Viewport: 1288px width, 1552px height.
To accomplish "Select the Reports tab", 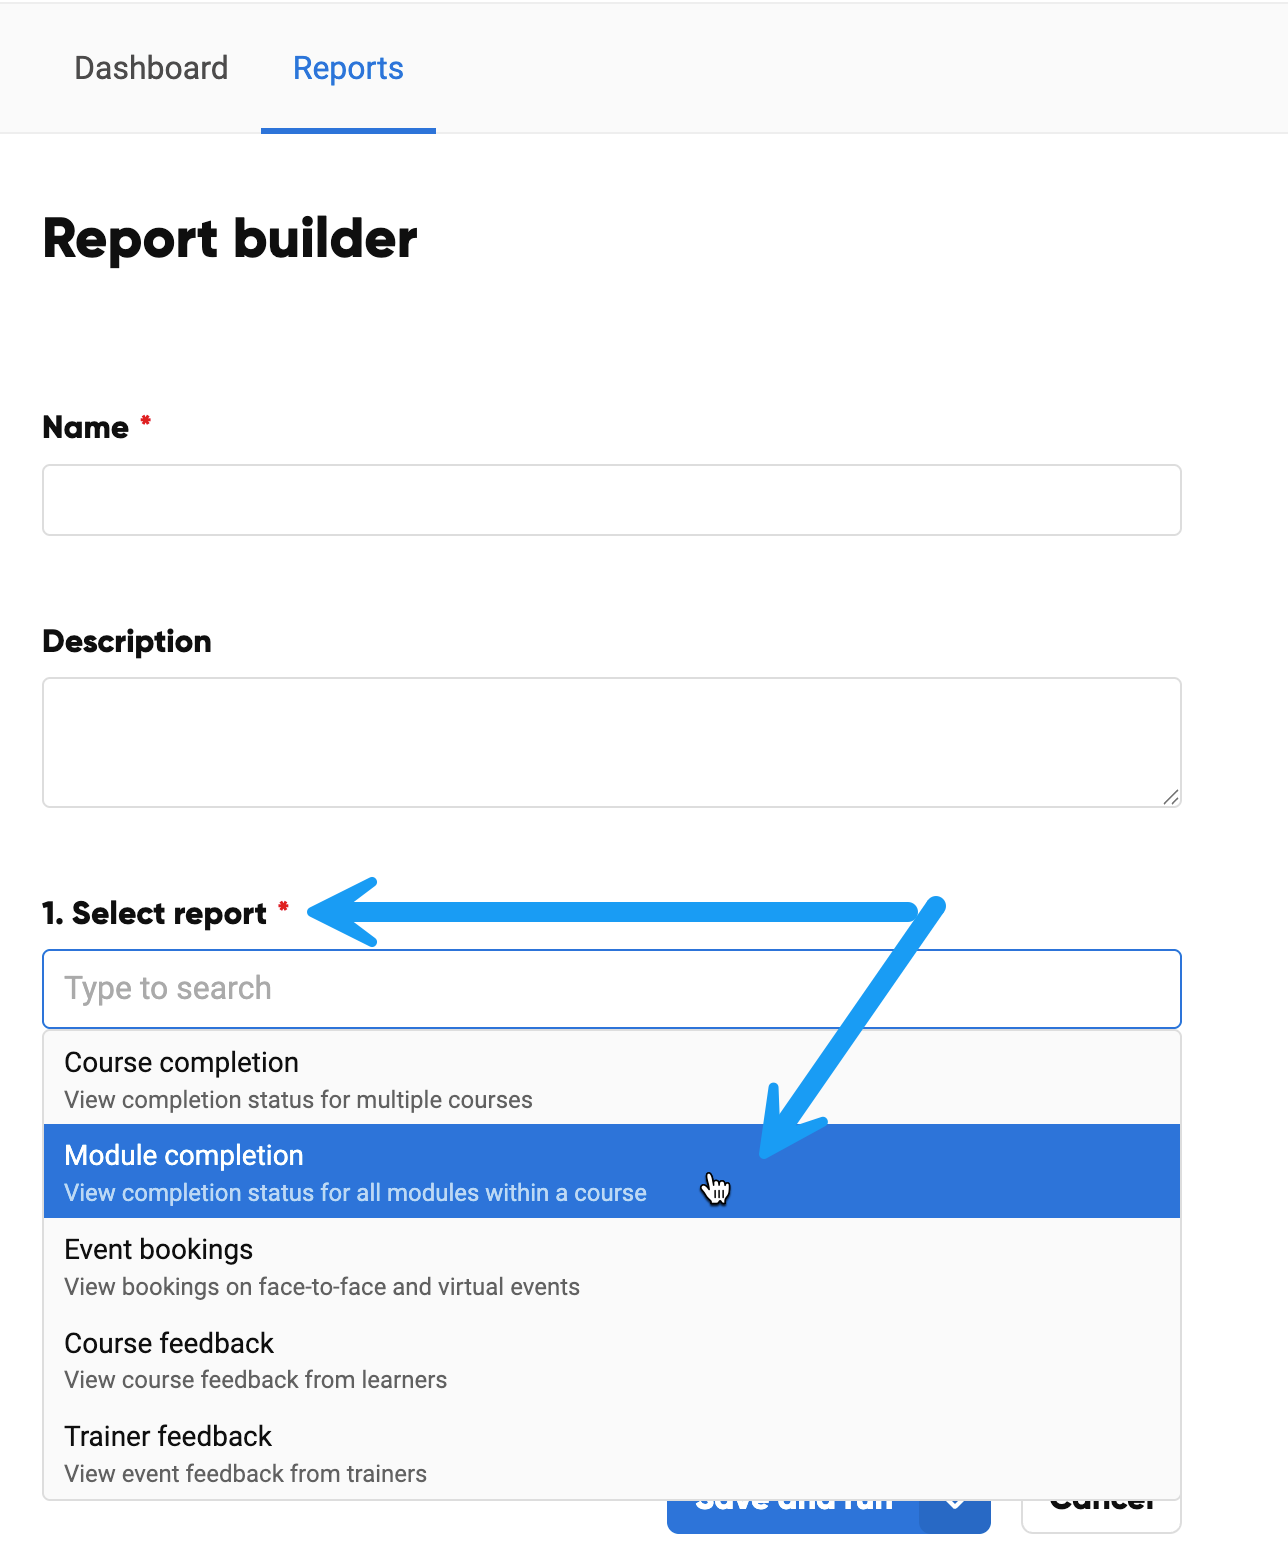I will [x=348, y=68].
